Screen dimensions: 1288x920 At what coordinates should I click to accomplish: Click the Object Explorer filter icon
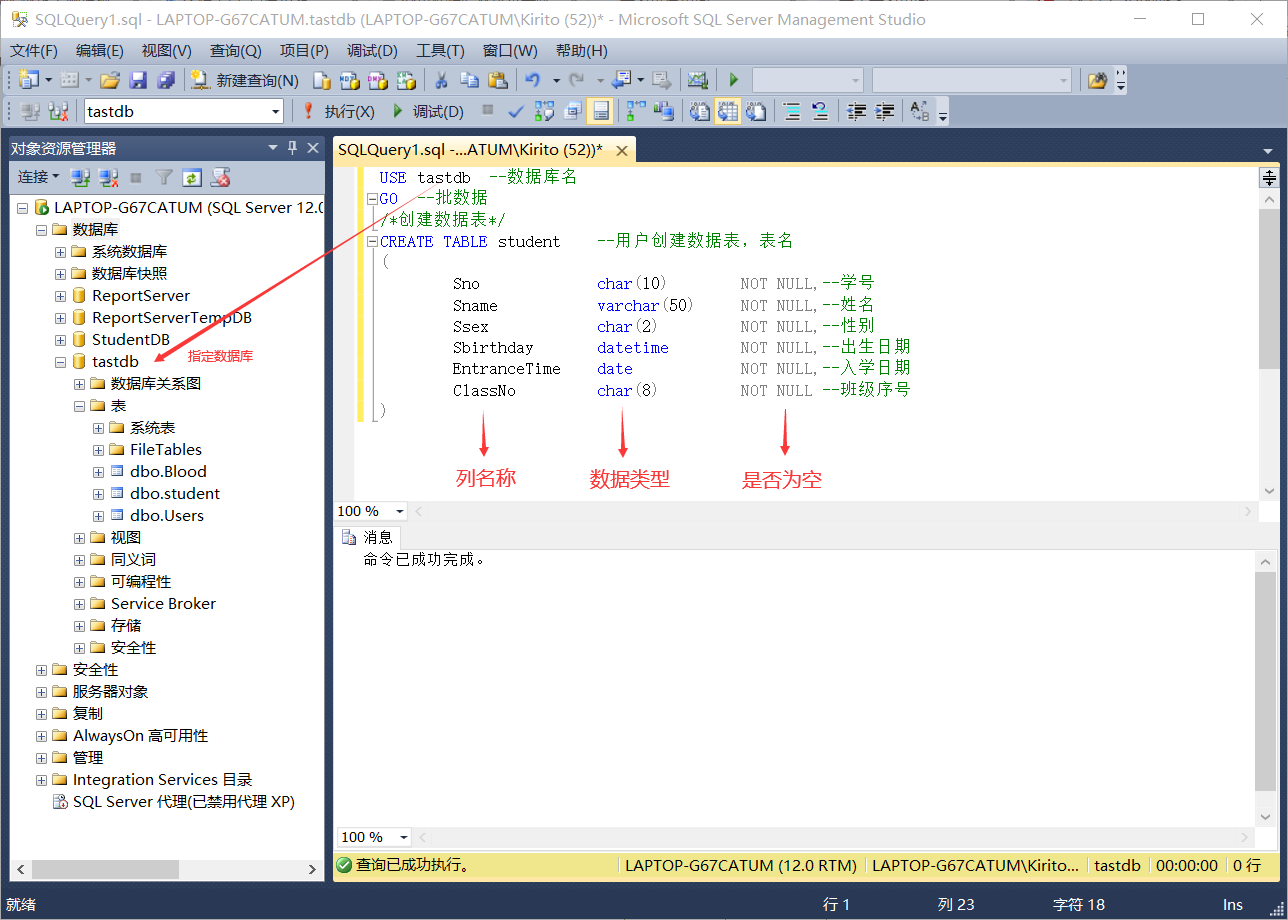click(x=161, y=177)
